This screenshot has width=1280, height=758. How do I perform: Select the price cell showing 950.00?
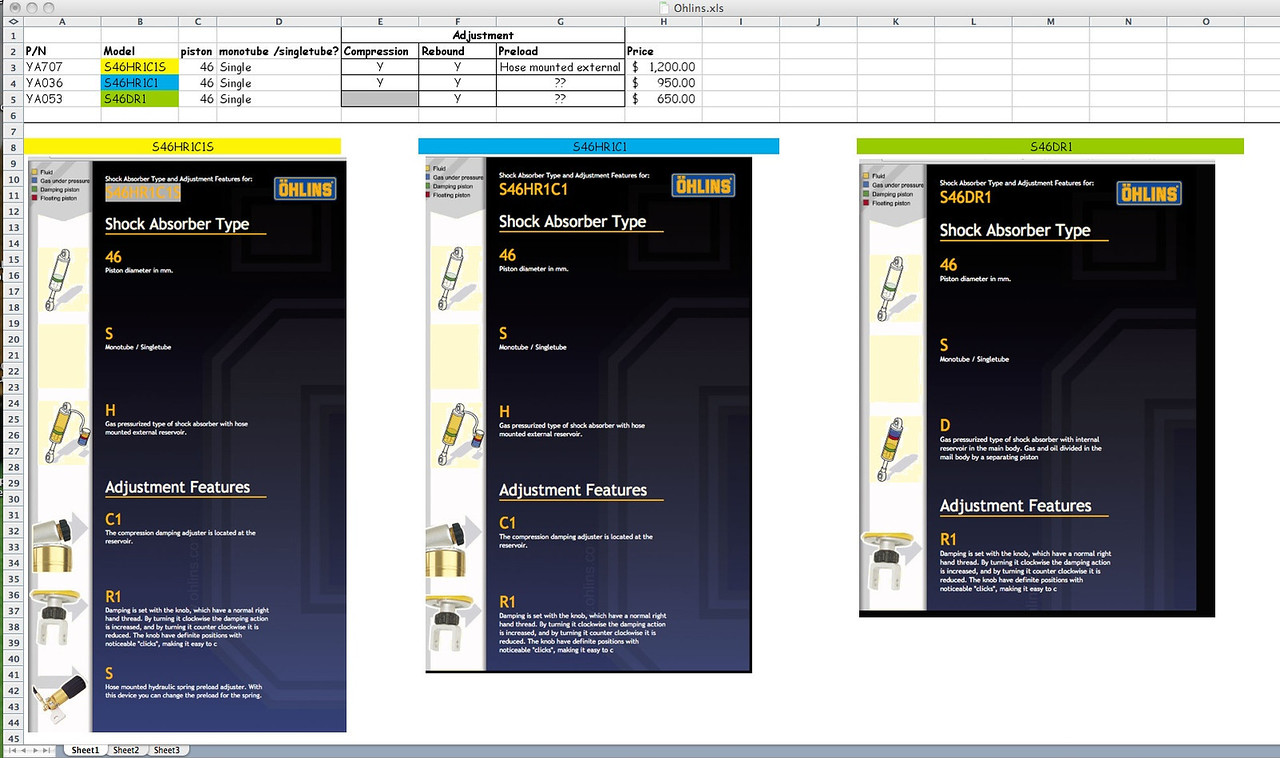(x=663, y=83)
